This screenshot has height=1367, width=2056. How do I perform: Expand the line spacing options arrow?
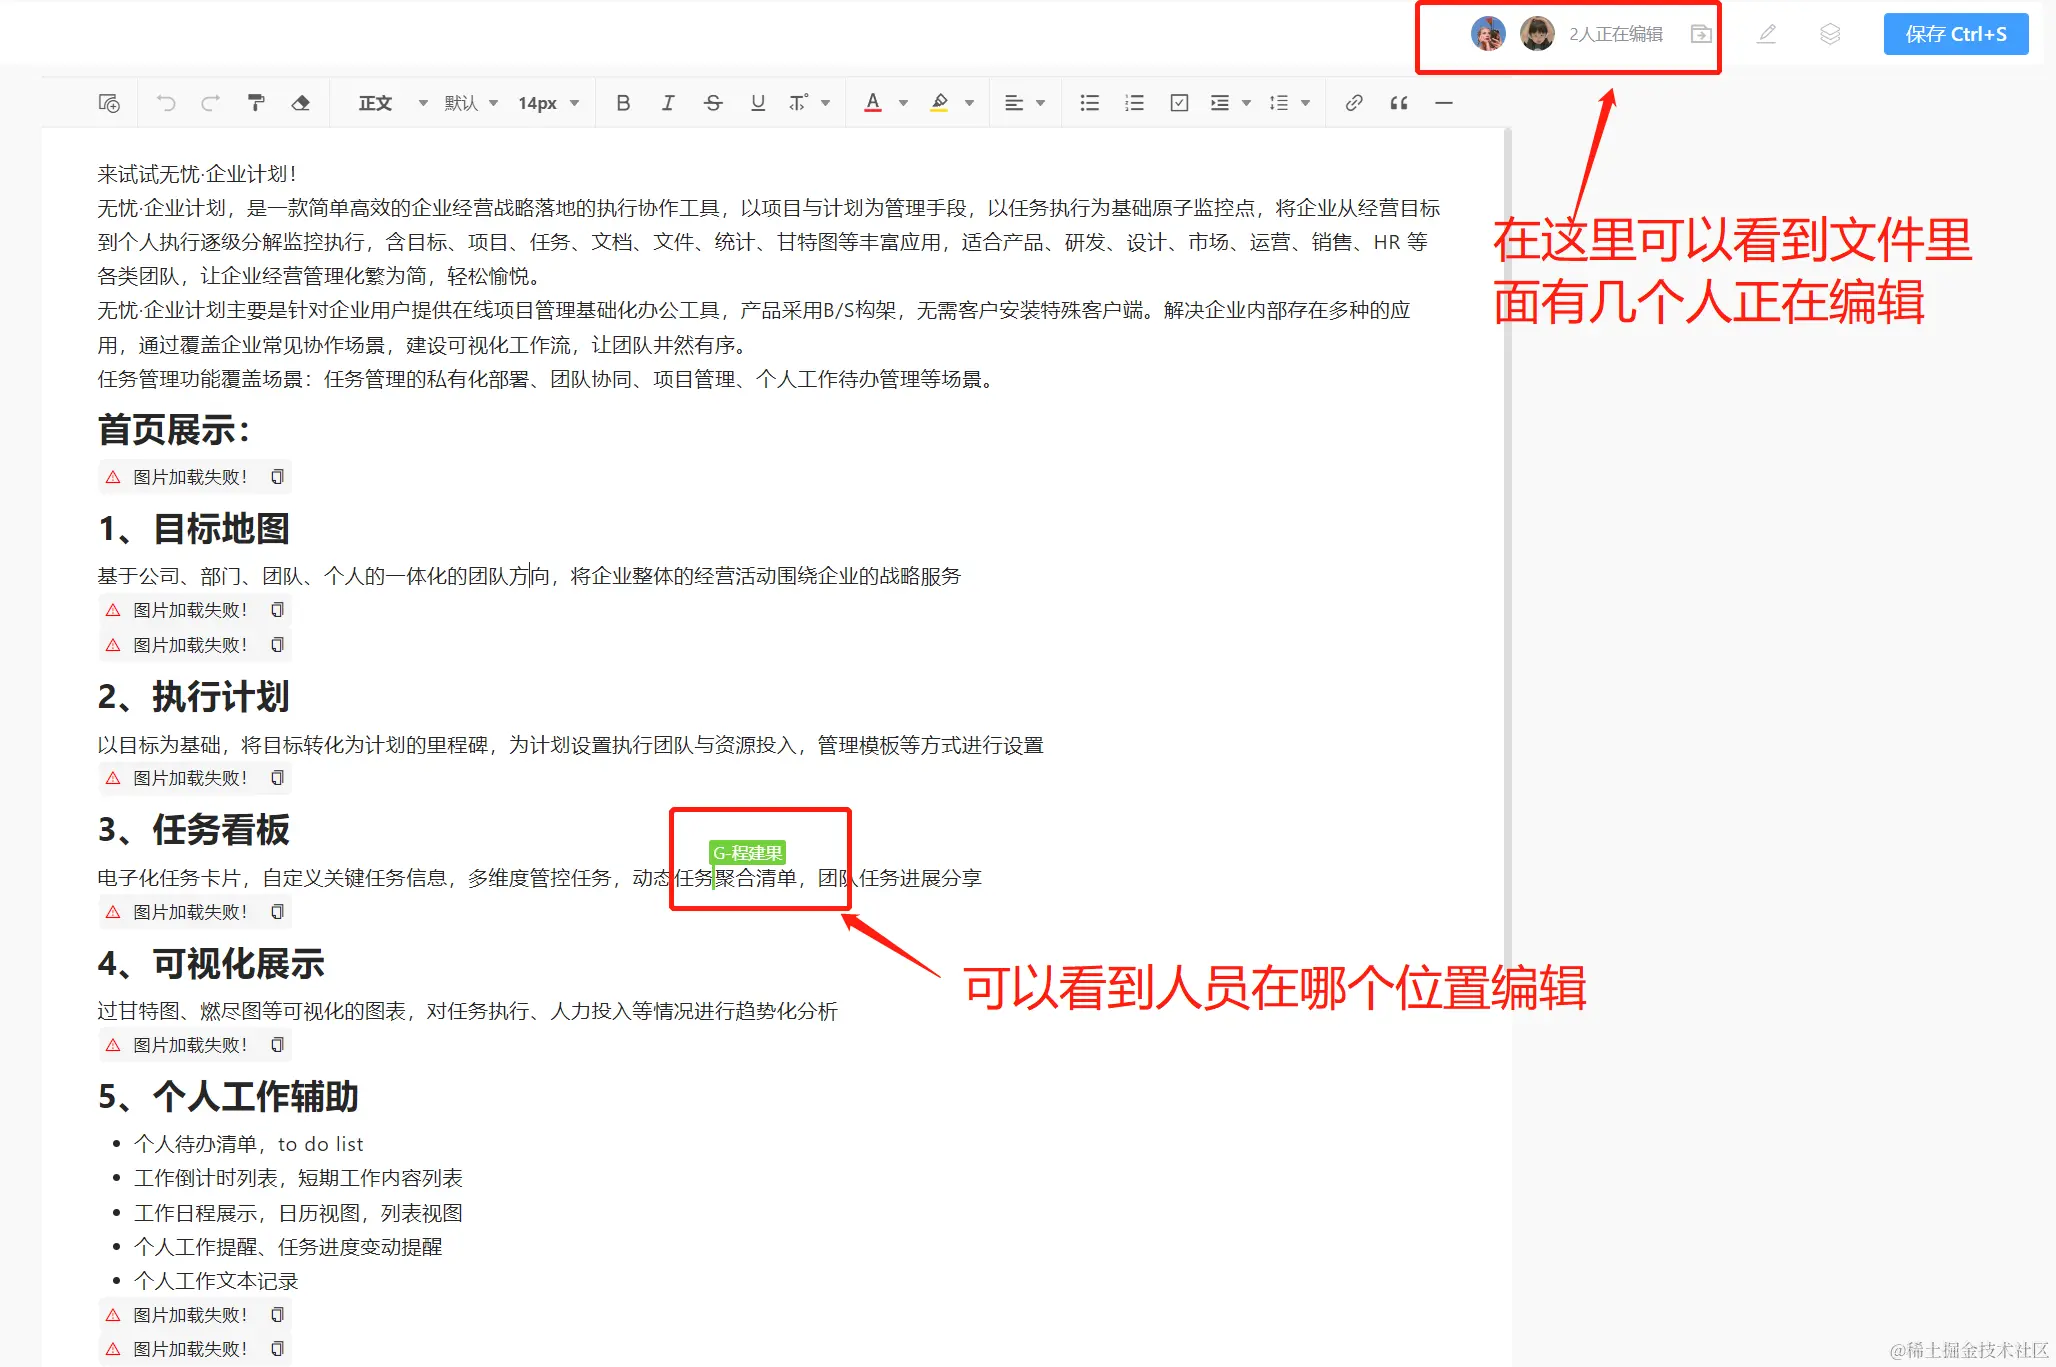1306,103
